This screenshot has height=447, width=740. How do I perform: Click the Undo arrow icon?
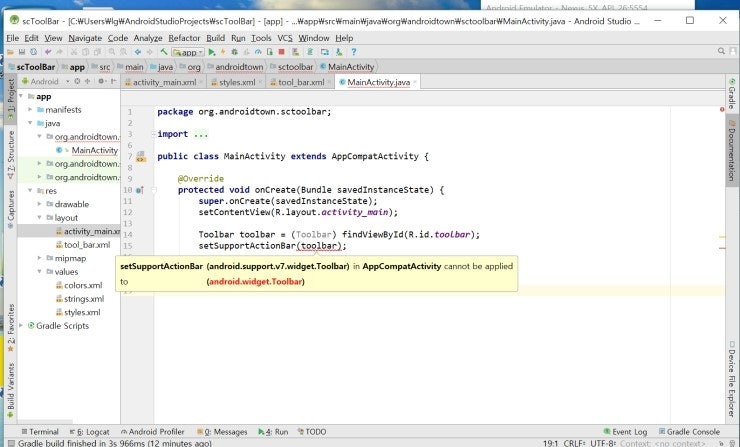48,52
